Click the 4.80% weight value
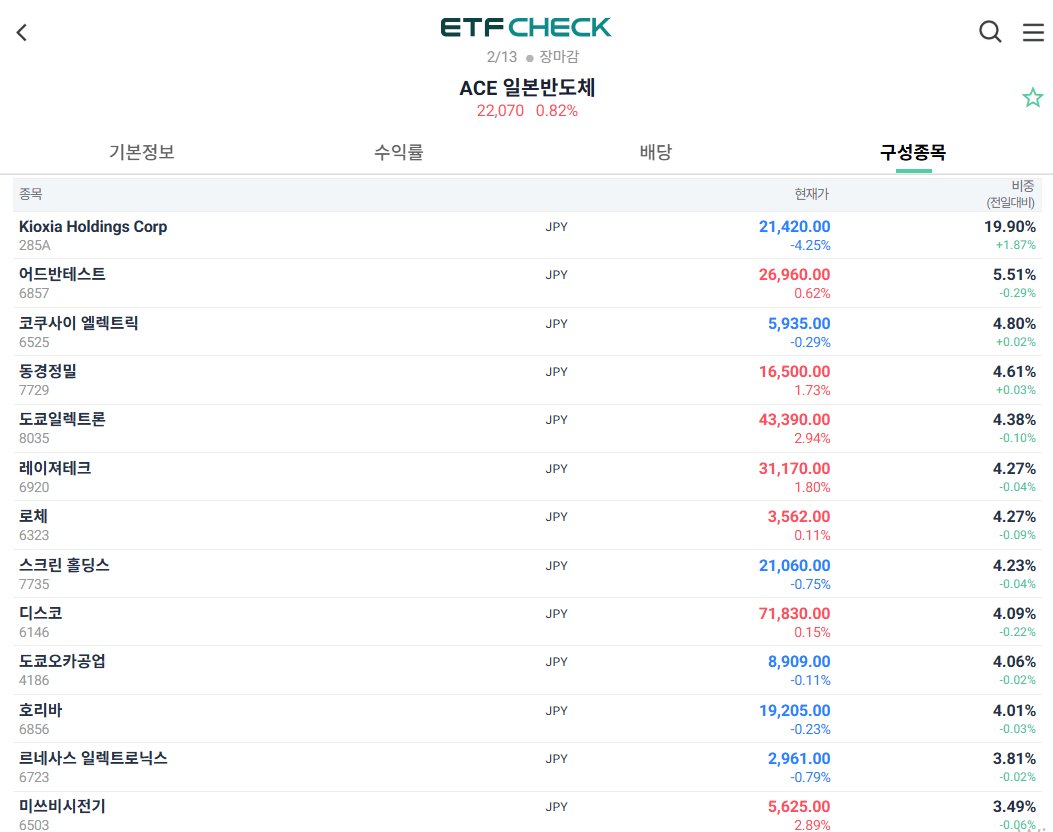 click(1014, 324)
